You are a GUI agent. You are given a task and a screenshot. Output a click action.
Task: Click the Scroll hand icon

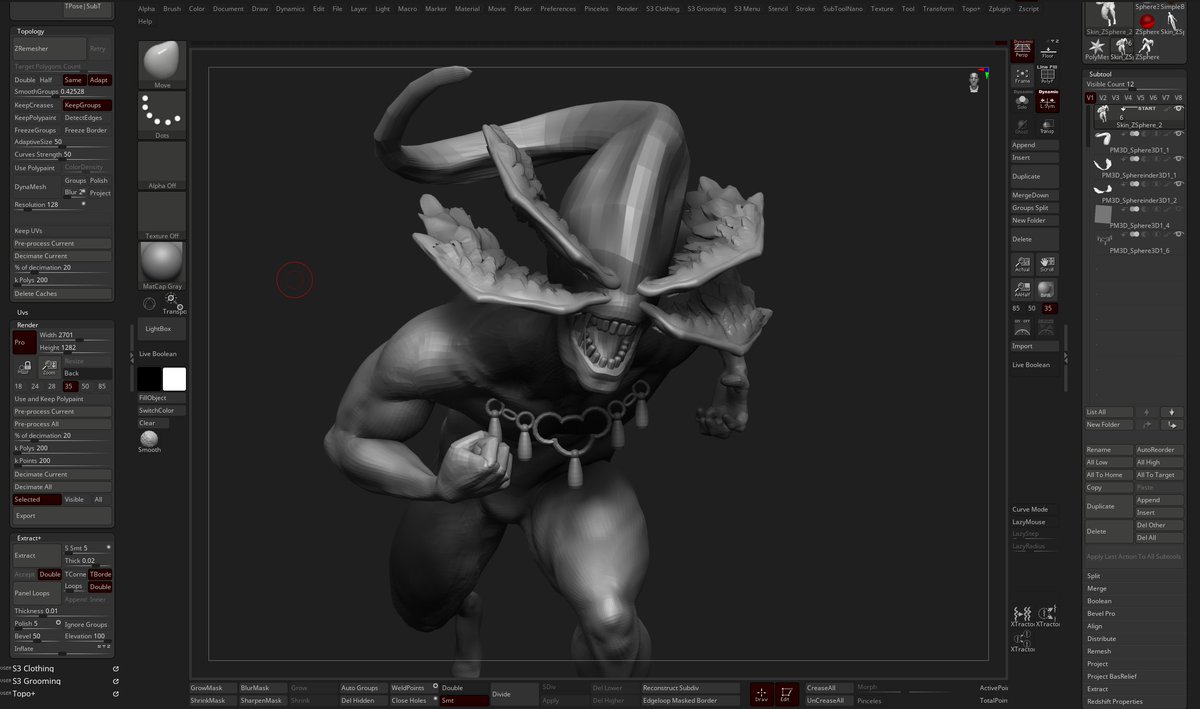coord(1047,265)
